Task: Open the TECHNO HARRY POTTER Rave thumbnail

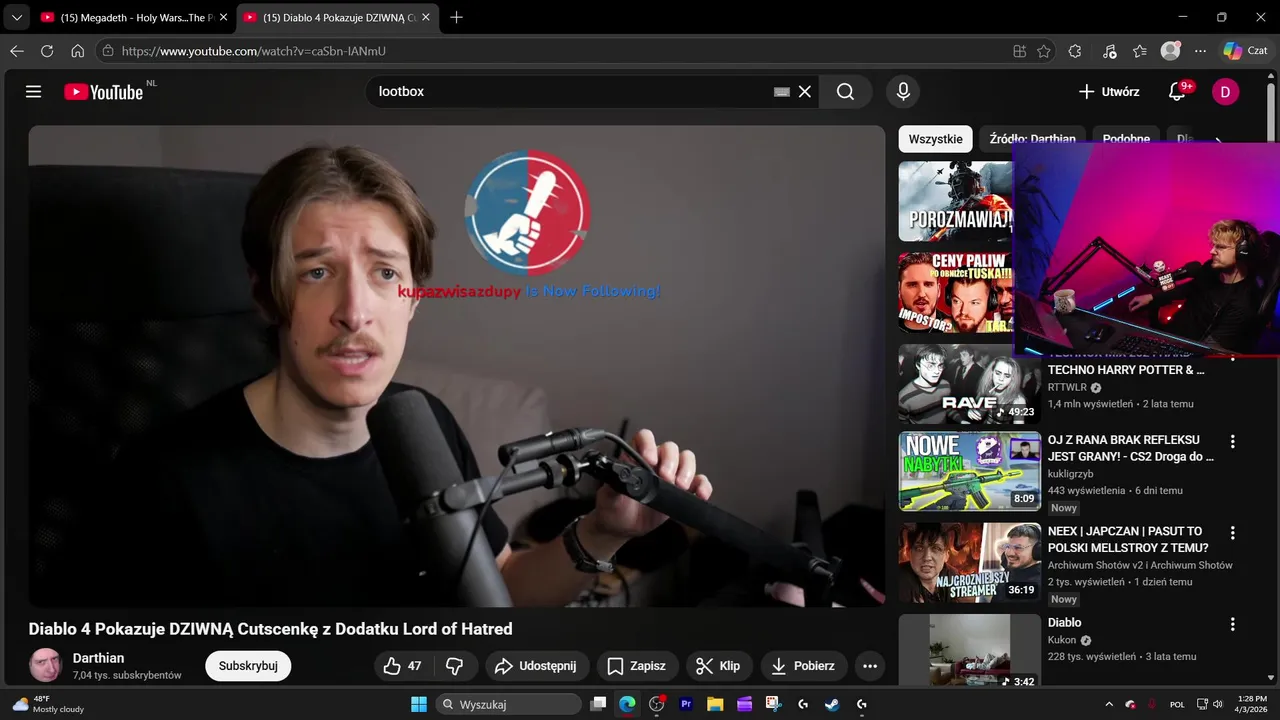Action: (970, 385)
